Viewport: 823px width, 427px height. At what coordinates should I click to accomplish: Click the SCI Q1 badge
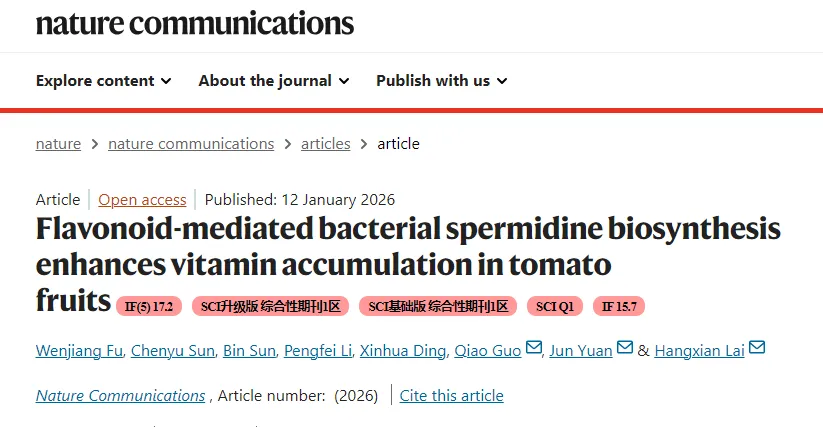tap(555, 306)
